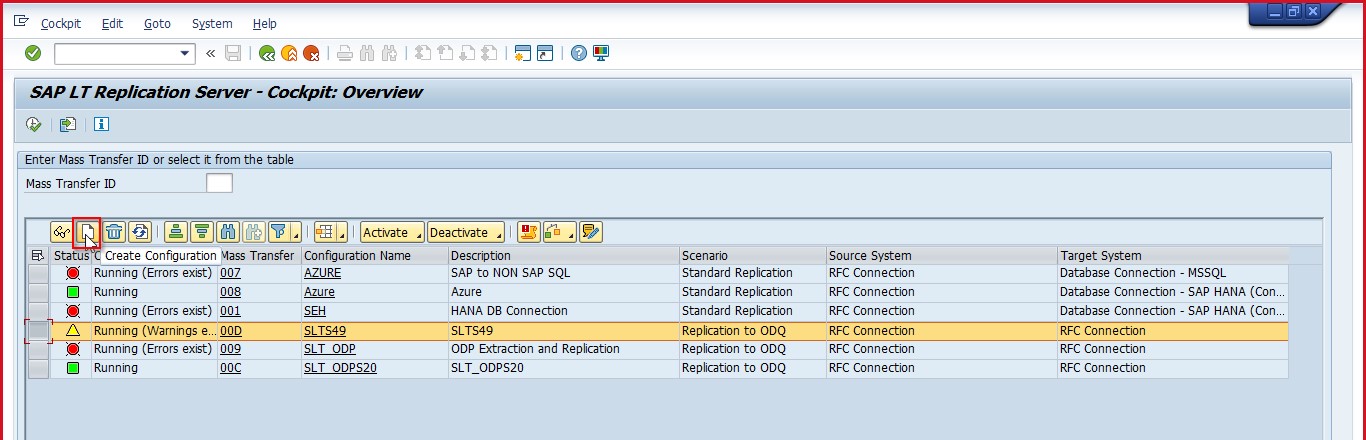Click the Find binoculars icon in table toolbar
1366x440 pixels.
pos(228,232)
